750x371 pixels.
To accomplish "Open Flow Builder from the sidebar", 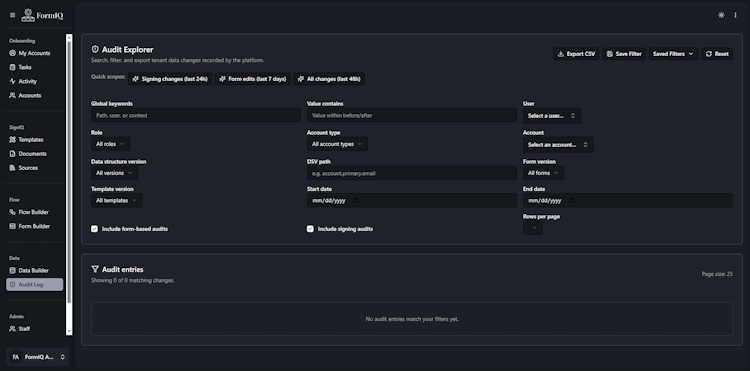I will (x=34, y=212).
